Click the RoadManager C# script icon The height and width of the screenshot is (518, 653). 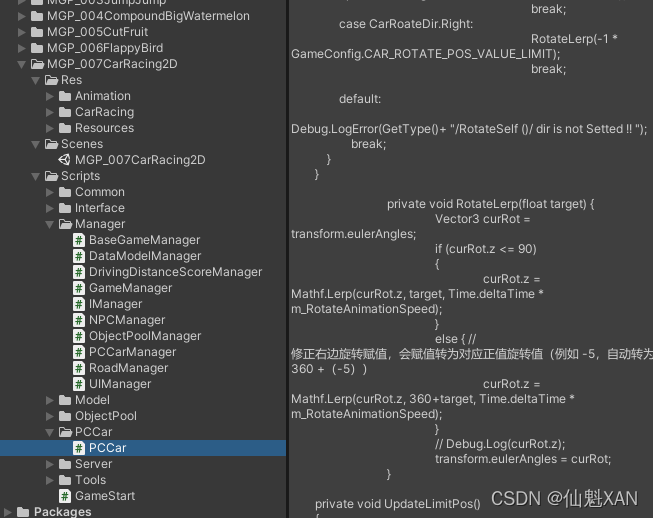[79, 368]
